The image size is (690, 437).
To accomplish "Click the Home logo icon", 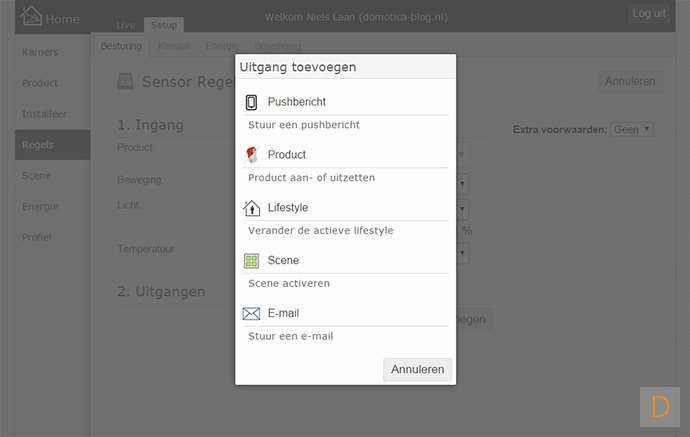I will [x=33, y=17].
